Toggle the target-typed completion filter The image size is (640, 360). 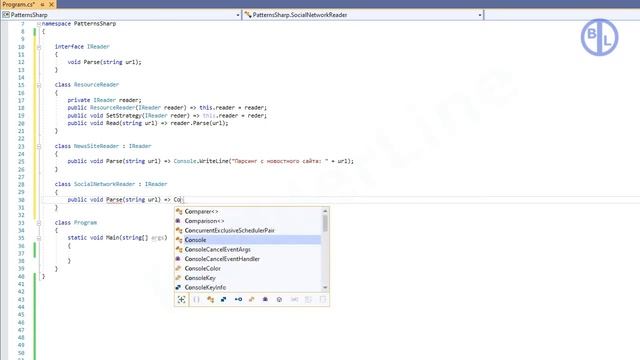(182, 300)
